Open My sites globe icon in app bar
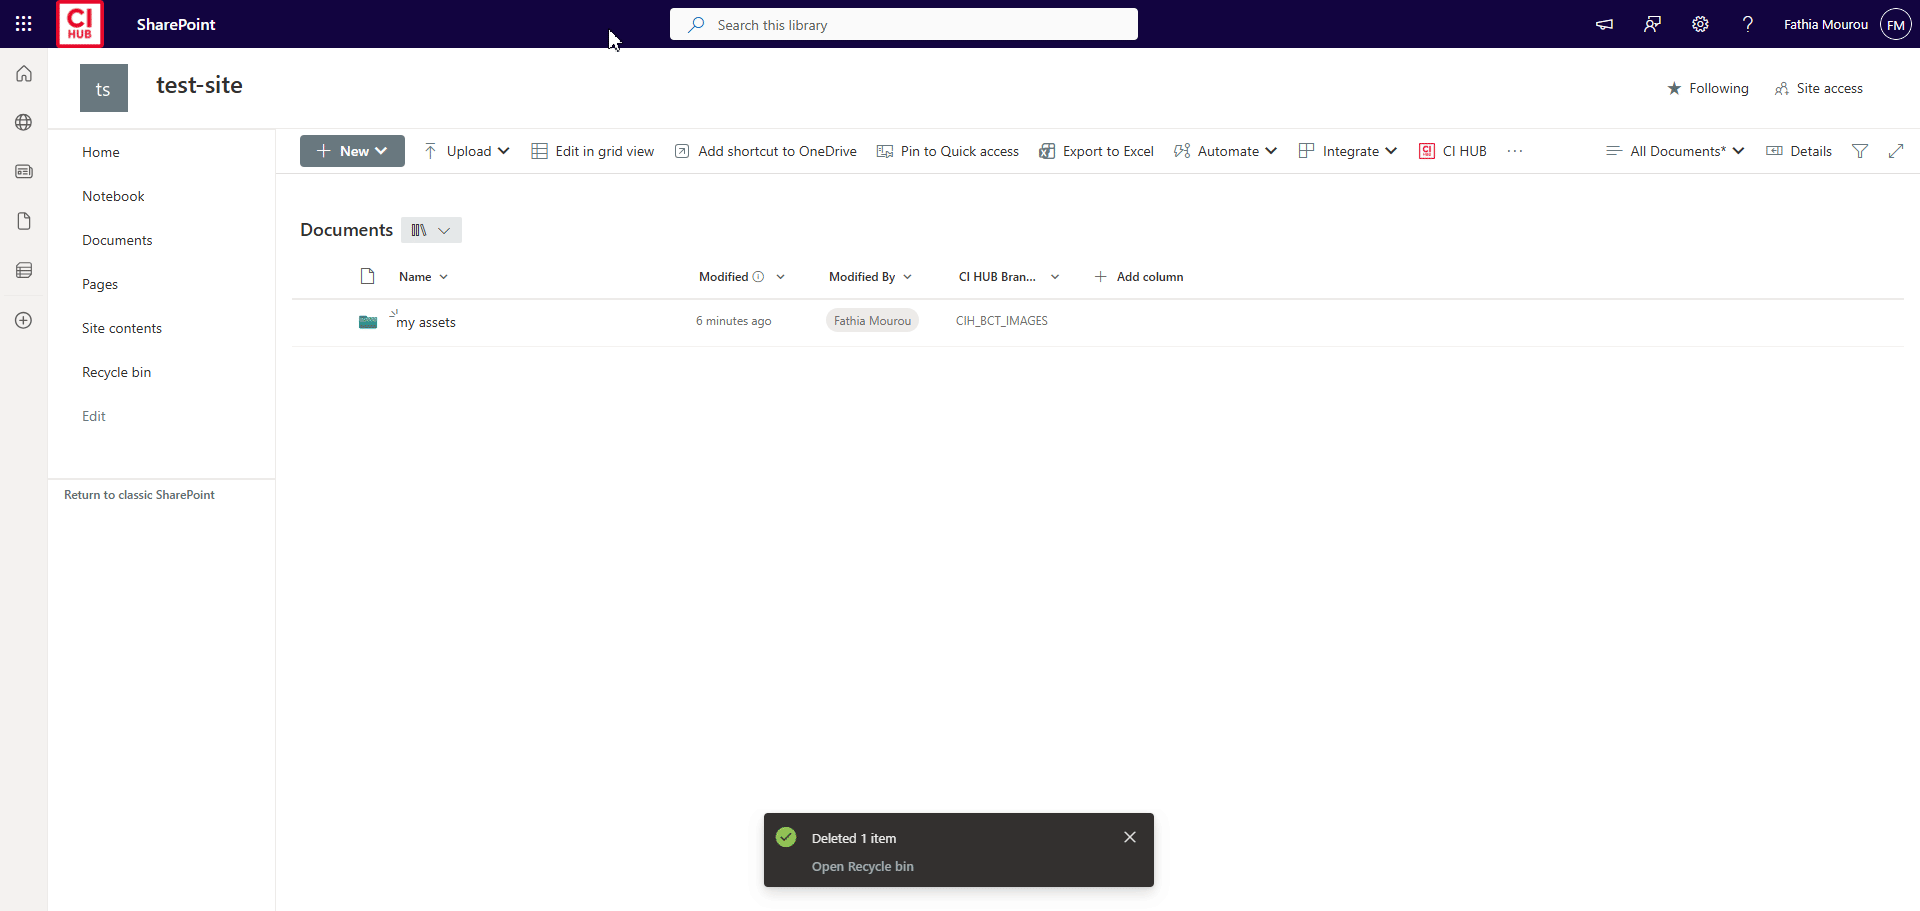This screenshot has width=1920, height=911. pyautogui.click(x=24, y=123)
